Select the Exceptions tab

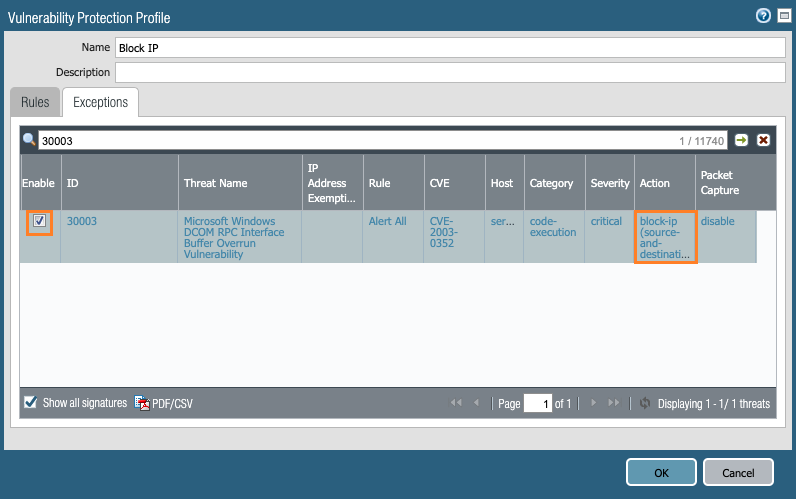coord(101,102)
